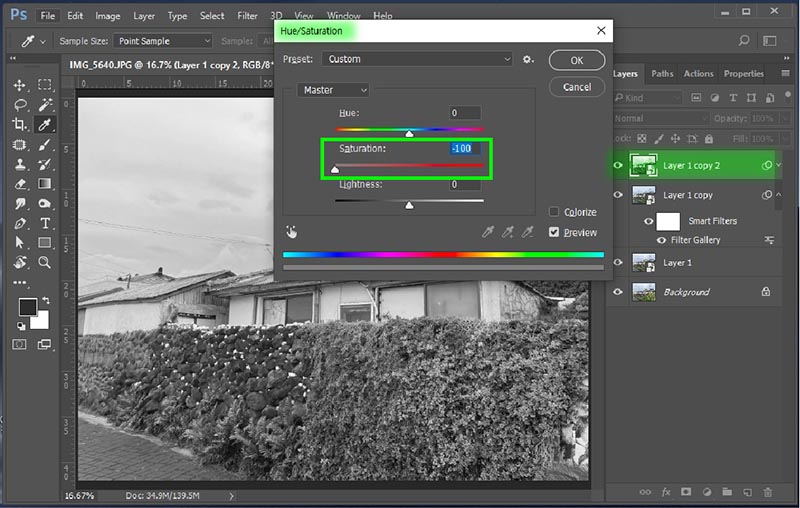Hide the Background layer
800x508 pixels.
(x=618, y=292)
